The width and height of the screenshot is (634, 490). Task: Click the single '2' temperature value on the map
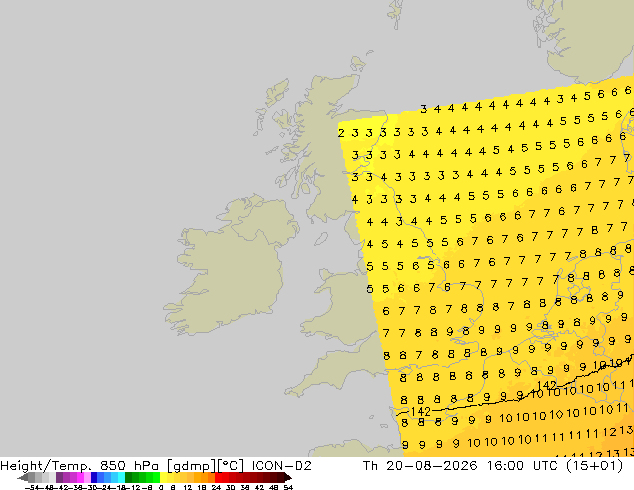tap(341, 133)
